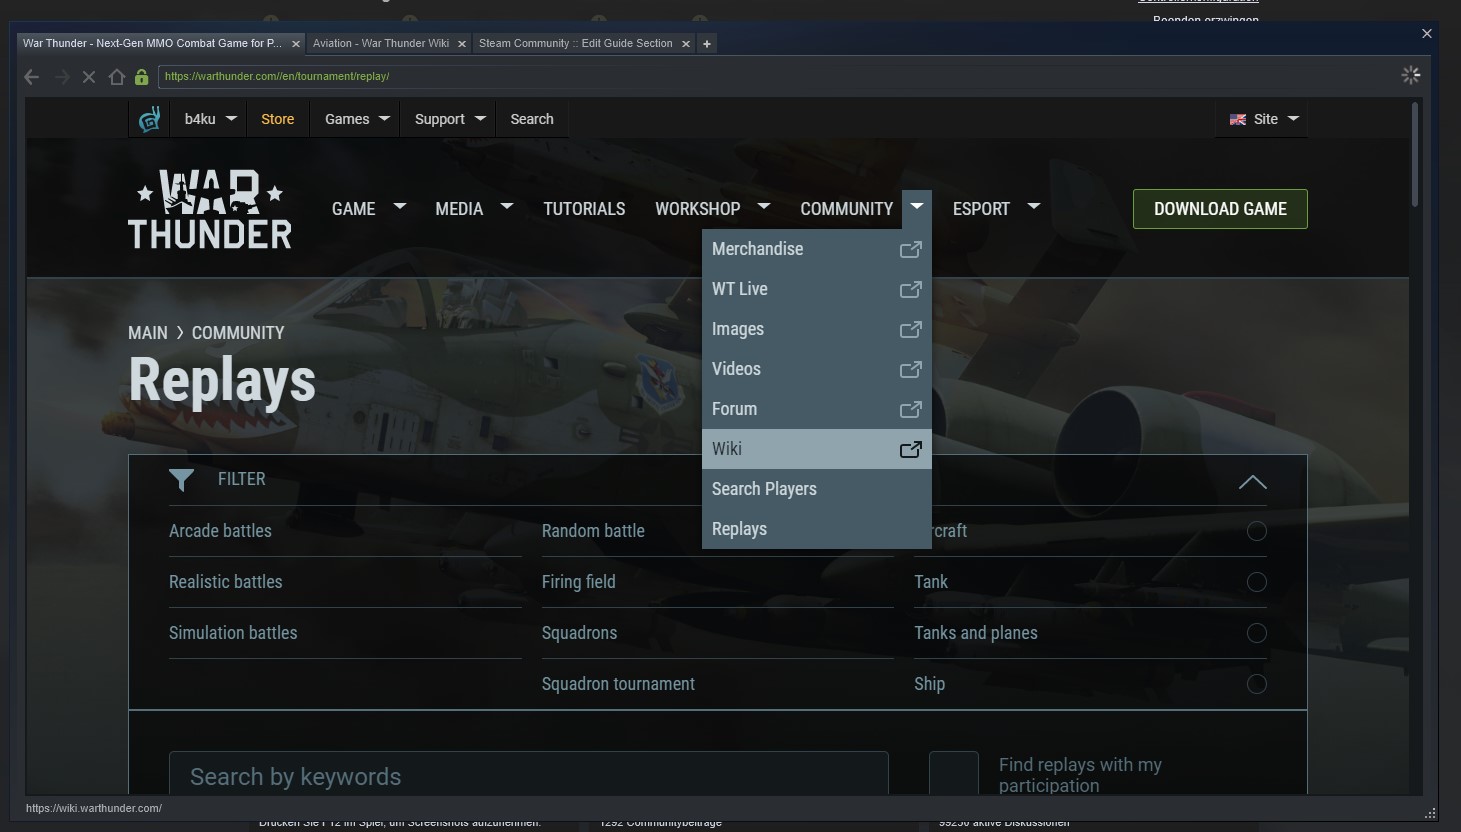The height and width of the screenshot is (832, 1461).
Task: Stop page loading with the X icon
Action: (89, 77)
